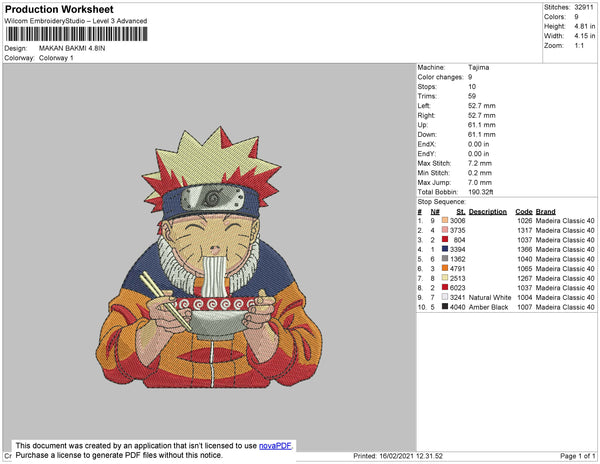Viewport: 600px width, 464px height.
Task: Click the 'Left:' measurement label
Action: point(424,106)
